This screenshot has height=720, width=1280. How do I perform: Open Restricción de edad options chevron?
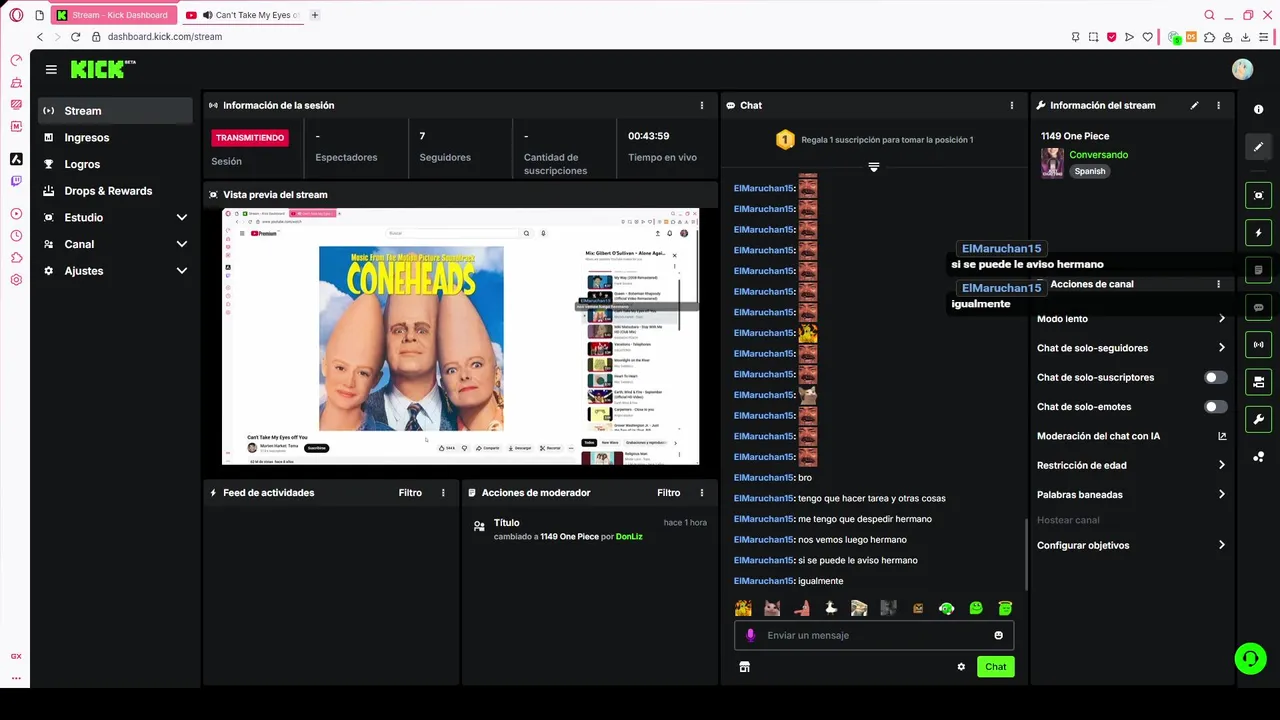click(x=1221, y=465)
